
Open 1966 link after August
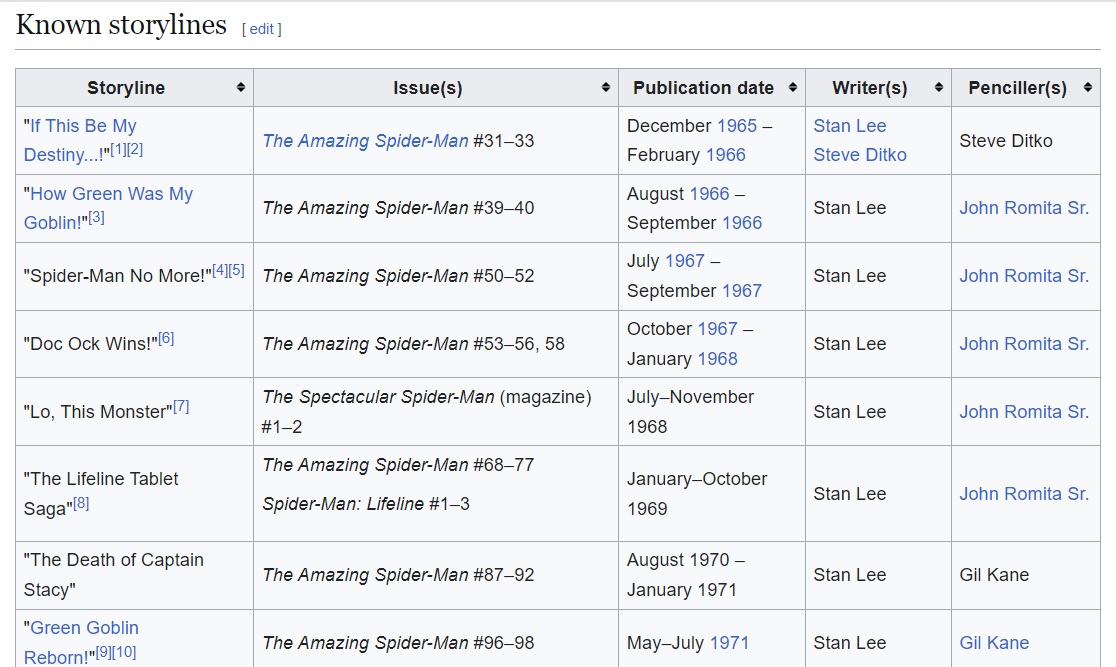pos(710,194)
